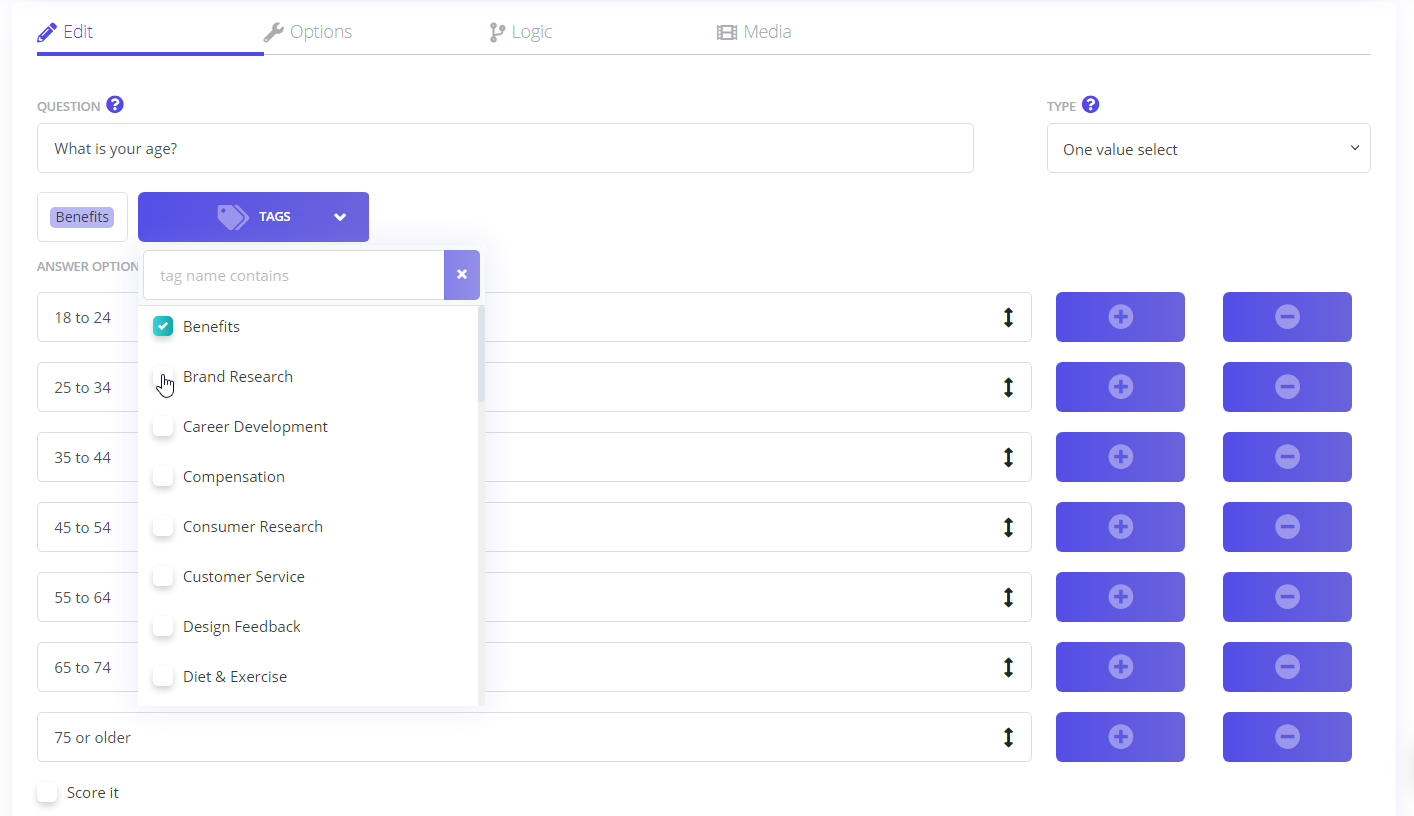
Task: Check the Diet & Exercise tag
Action: [163, 676]
